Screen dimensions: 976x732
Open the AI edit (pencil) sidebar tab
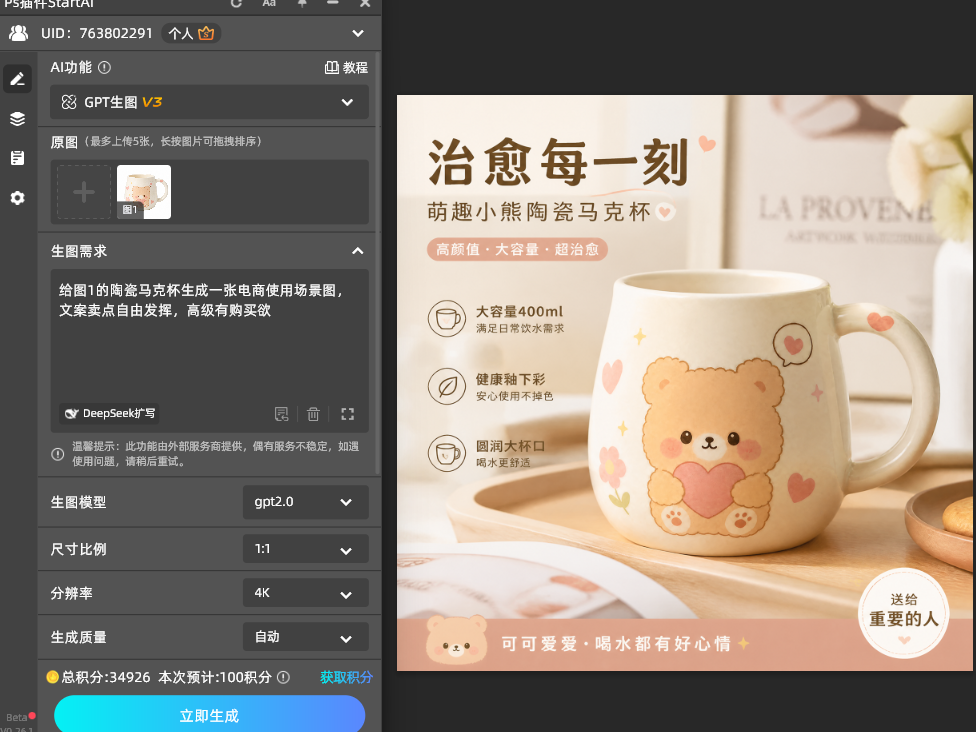(17, 79)
